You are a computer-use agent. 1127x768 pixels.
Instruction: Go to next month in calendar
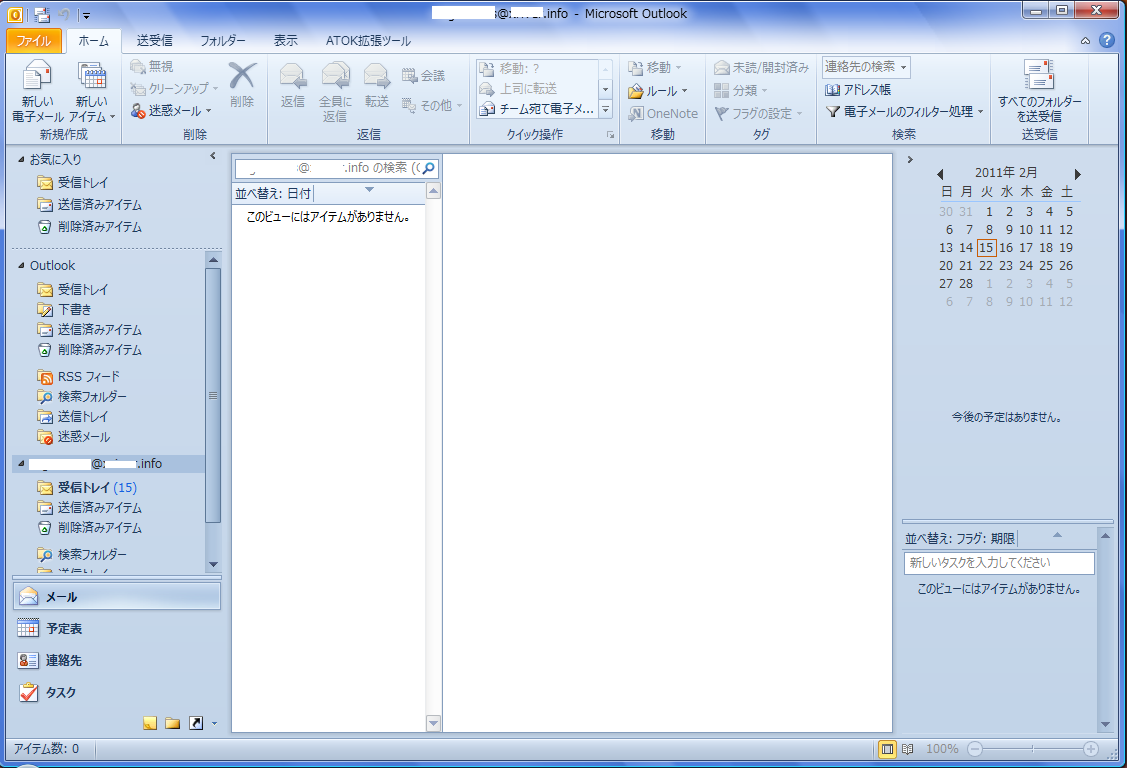pos(1078,174)
